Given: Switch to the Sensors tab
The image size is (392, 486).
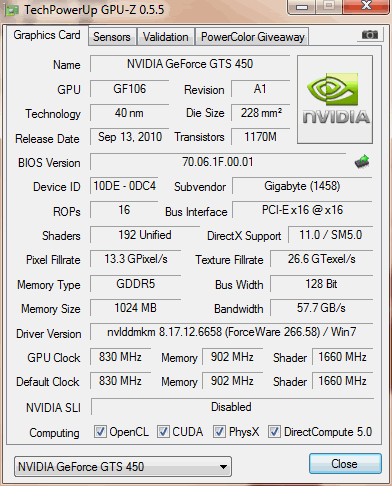Looking at the screenshot, I should (x=112, y=37).
